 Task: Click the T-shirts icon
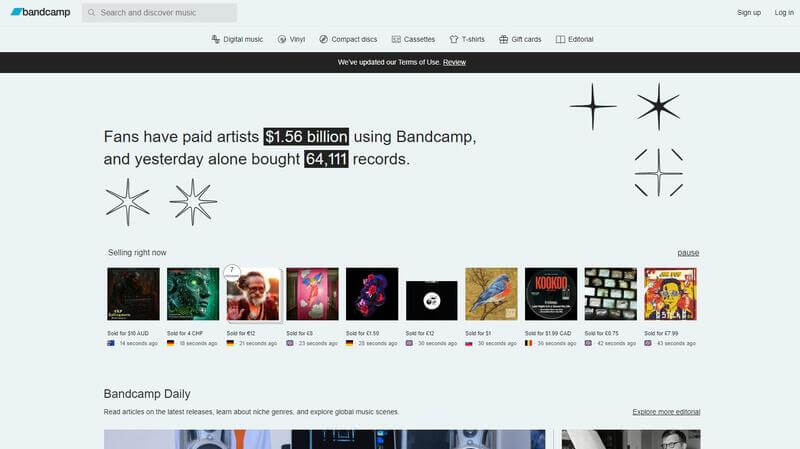click(454, 39)
